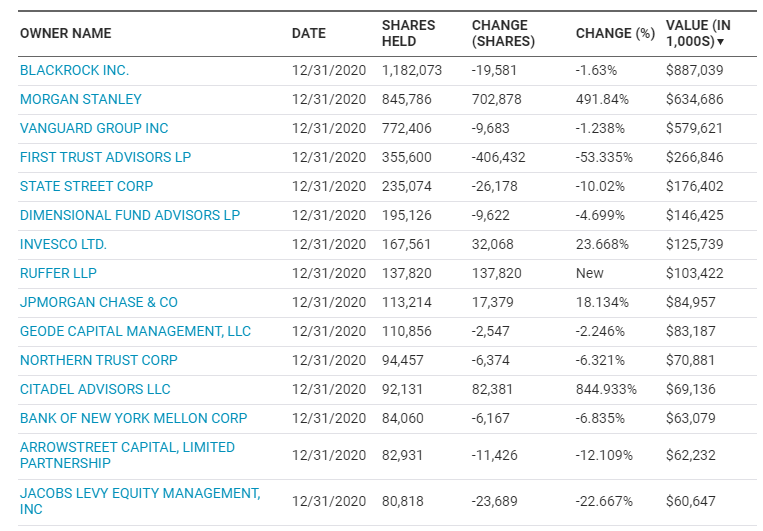The height and width of the screenshot is (531, 763).
Task: Open the Morgan Stanley owner link
Action: [80, 99]
